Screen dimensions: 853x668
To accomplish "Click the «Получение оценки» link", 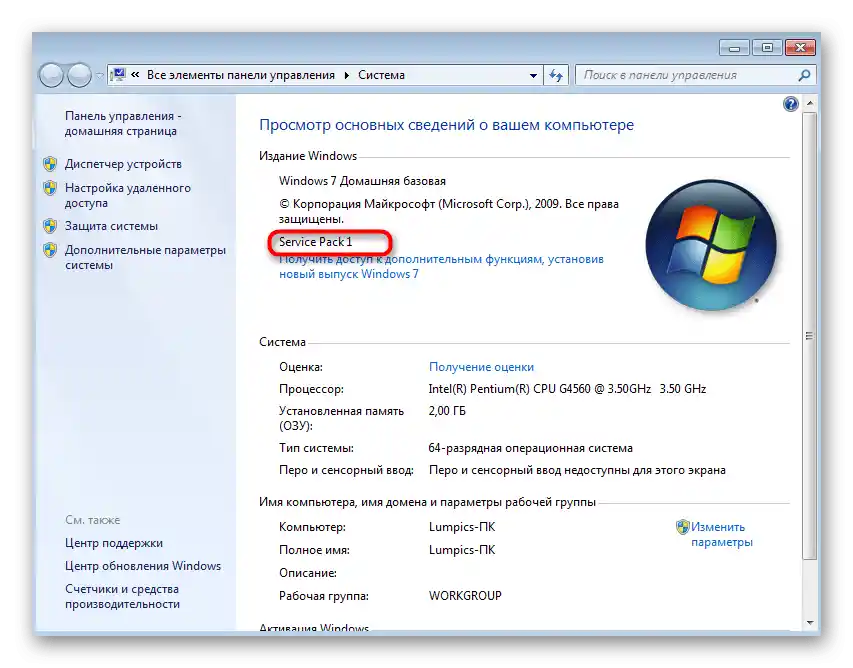I will tap(481, 367).
